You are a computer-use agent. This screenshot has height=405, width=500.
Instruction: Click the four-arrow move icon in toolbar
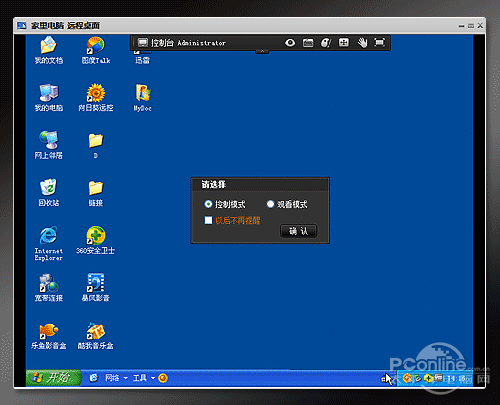[x=344, y=42]
